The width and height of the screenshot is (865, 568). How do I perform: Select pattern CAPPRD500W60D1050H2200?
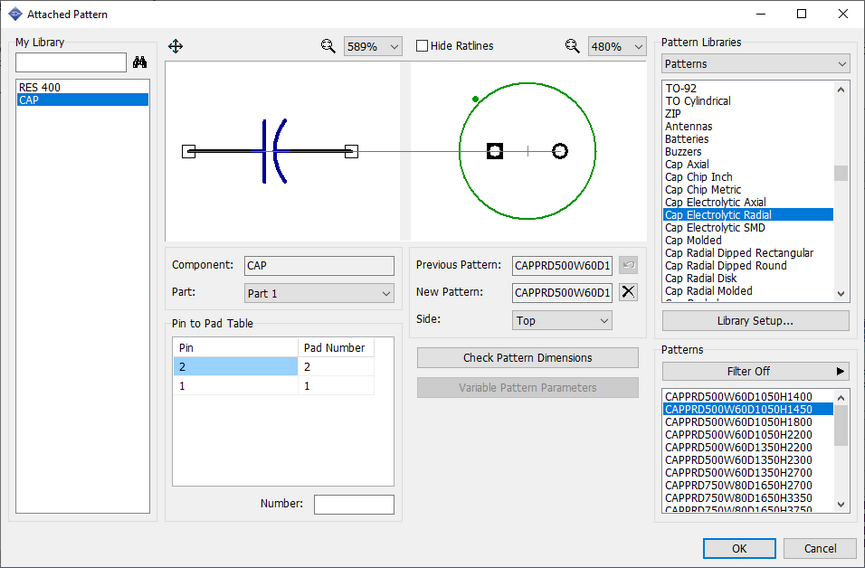pos(748,435)
